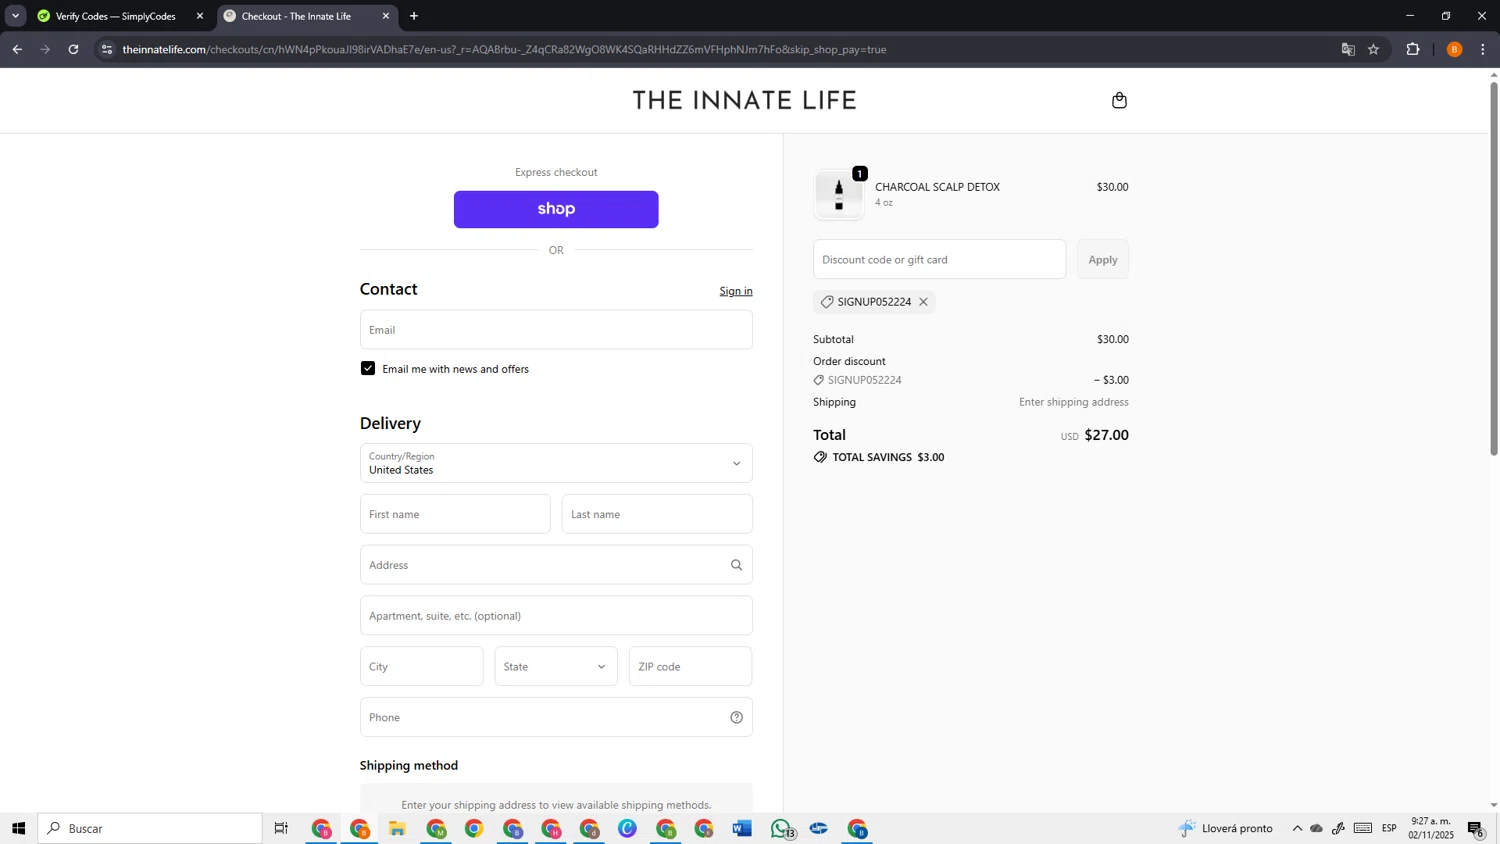Uncheck Email me with news and offers

pyautogui.click(x=368, y=368)
